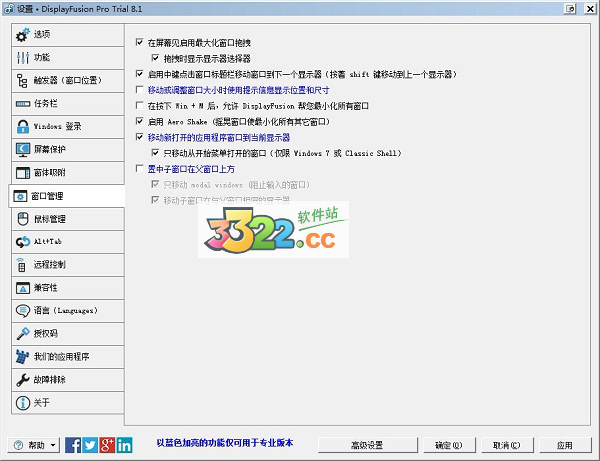Screen dimensions: 600x461
Task: Open the 选项 gears icon tab
Action: coord(23,35)
